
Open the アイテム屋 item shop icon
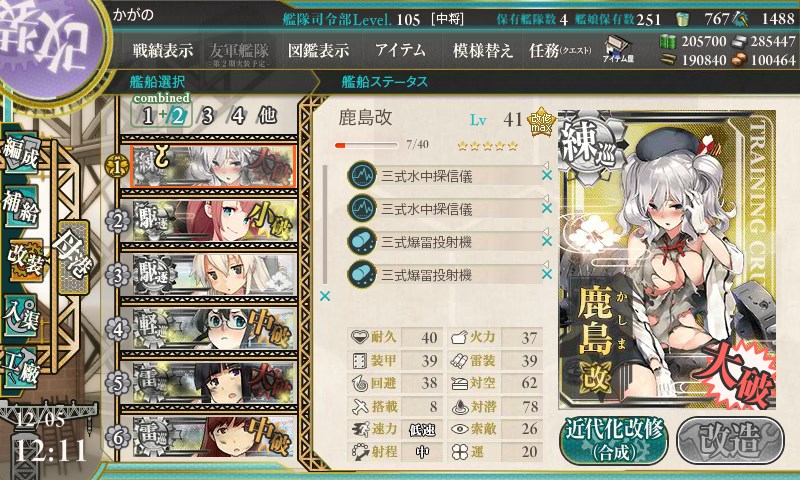[x=618, y=49]
